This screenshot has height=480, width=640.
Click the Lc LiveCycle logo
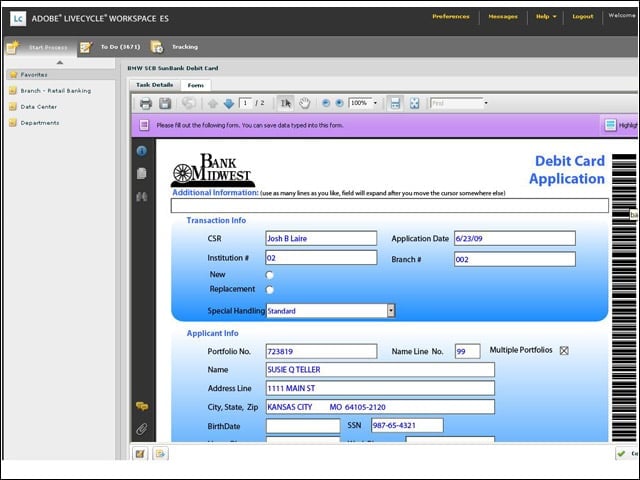[18, 19]
